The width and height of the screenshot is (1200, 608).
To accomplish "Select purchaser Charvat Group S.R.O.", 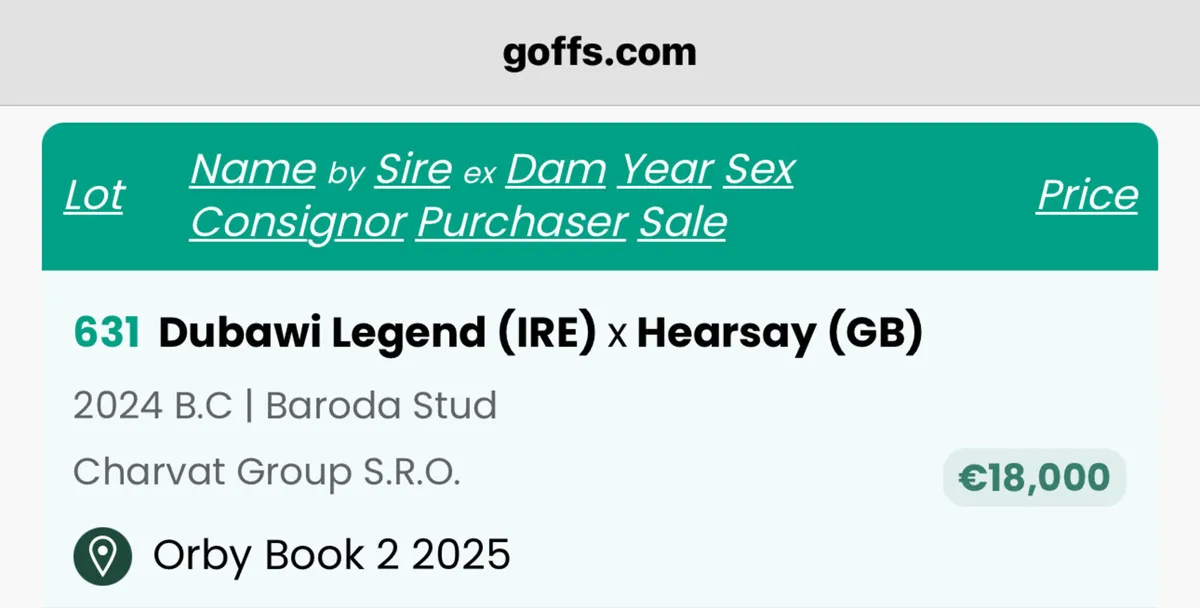I will (x=266, y=471).
